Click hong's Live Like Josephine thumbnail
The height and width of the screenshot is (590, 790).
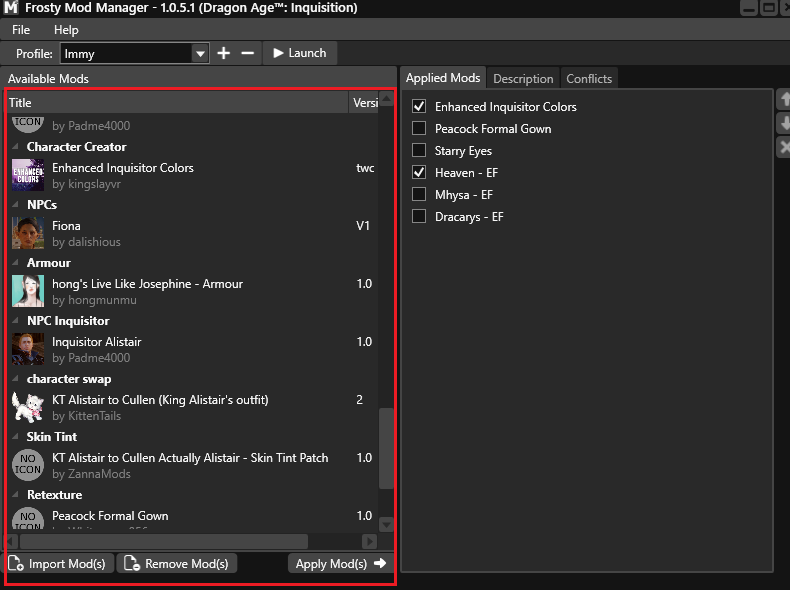pyautogui.click(x=28, y=291)
